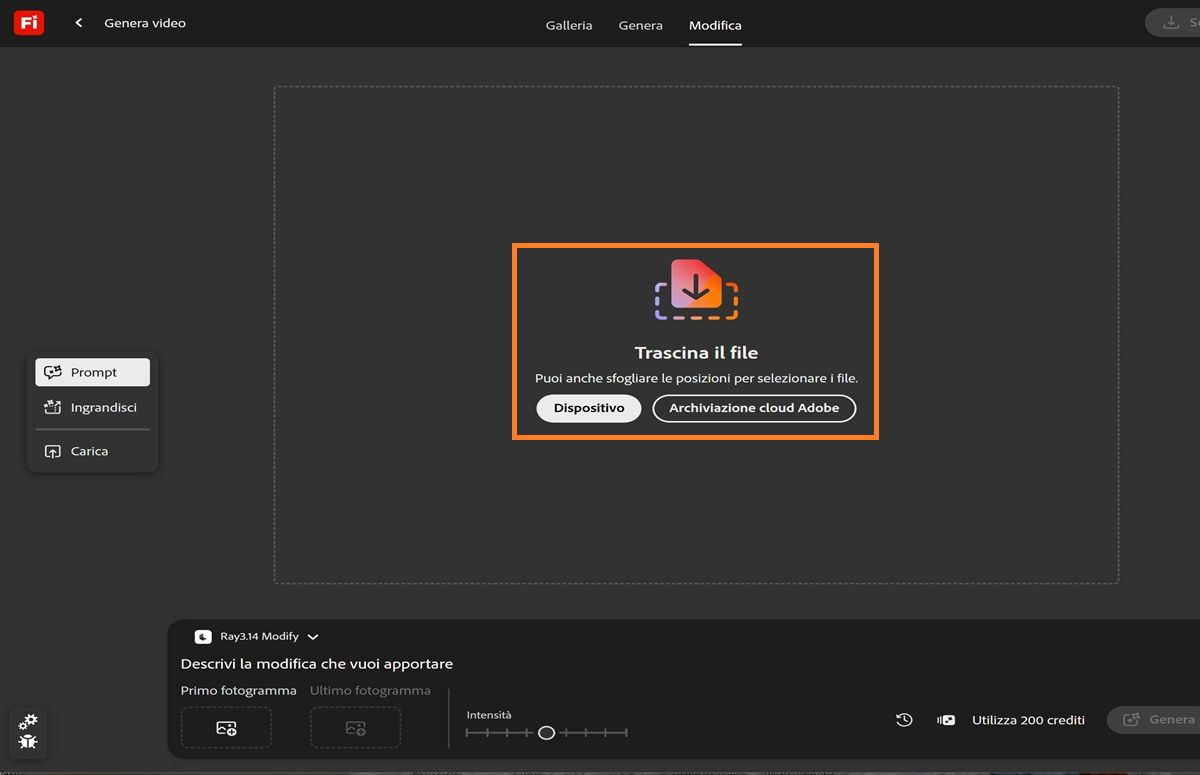The image size is (1200, 775).
Task: Open Archiviazione cloud Adobe
Action: coord(754,408)
